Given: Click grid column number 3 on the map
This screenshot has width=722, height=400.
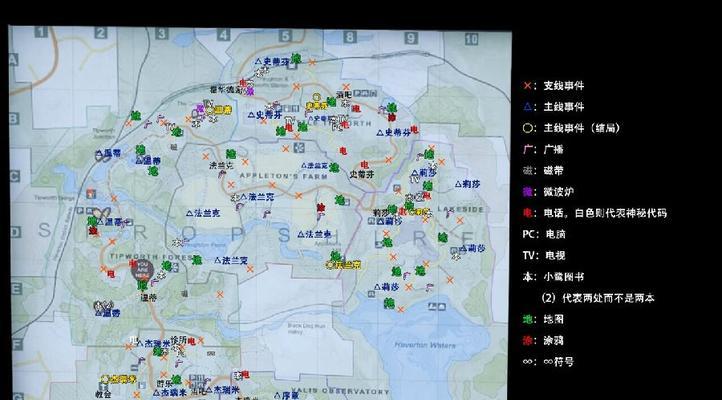Looking at the screenshot, I should coord(161,34).
